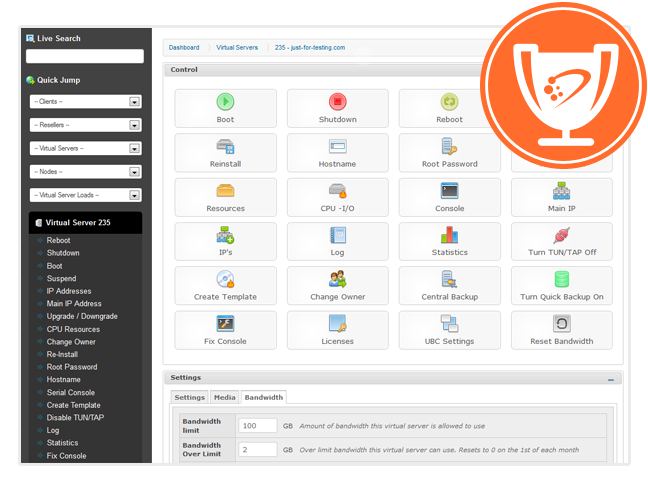Open the Statistics chart icon
The image size is (648, 480).
click(449, 235)
